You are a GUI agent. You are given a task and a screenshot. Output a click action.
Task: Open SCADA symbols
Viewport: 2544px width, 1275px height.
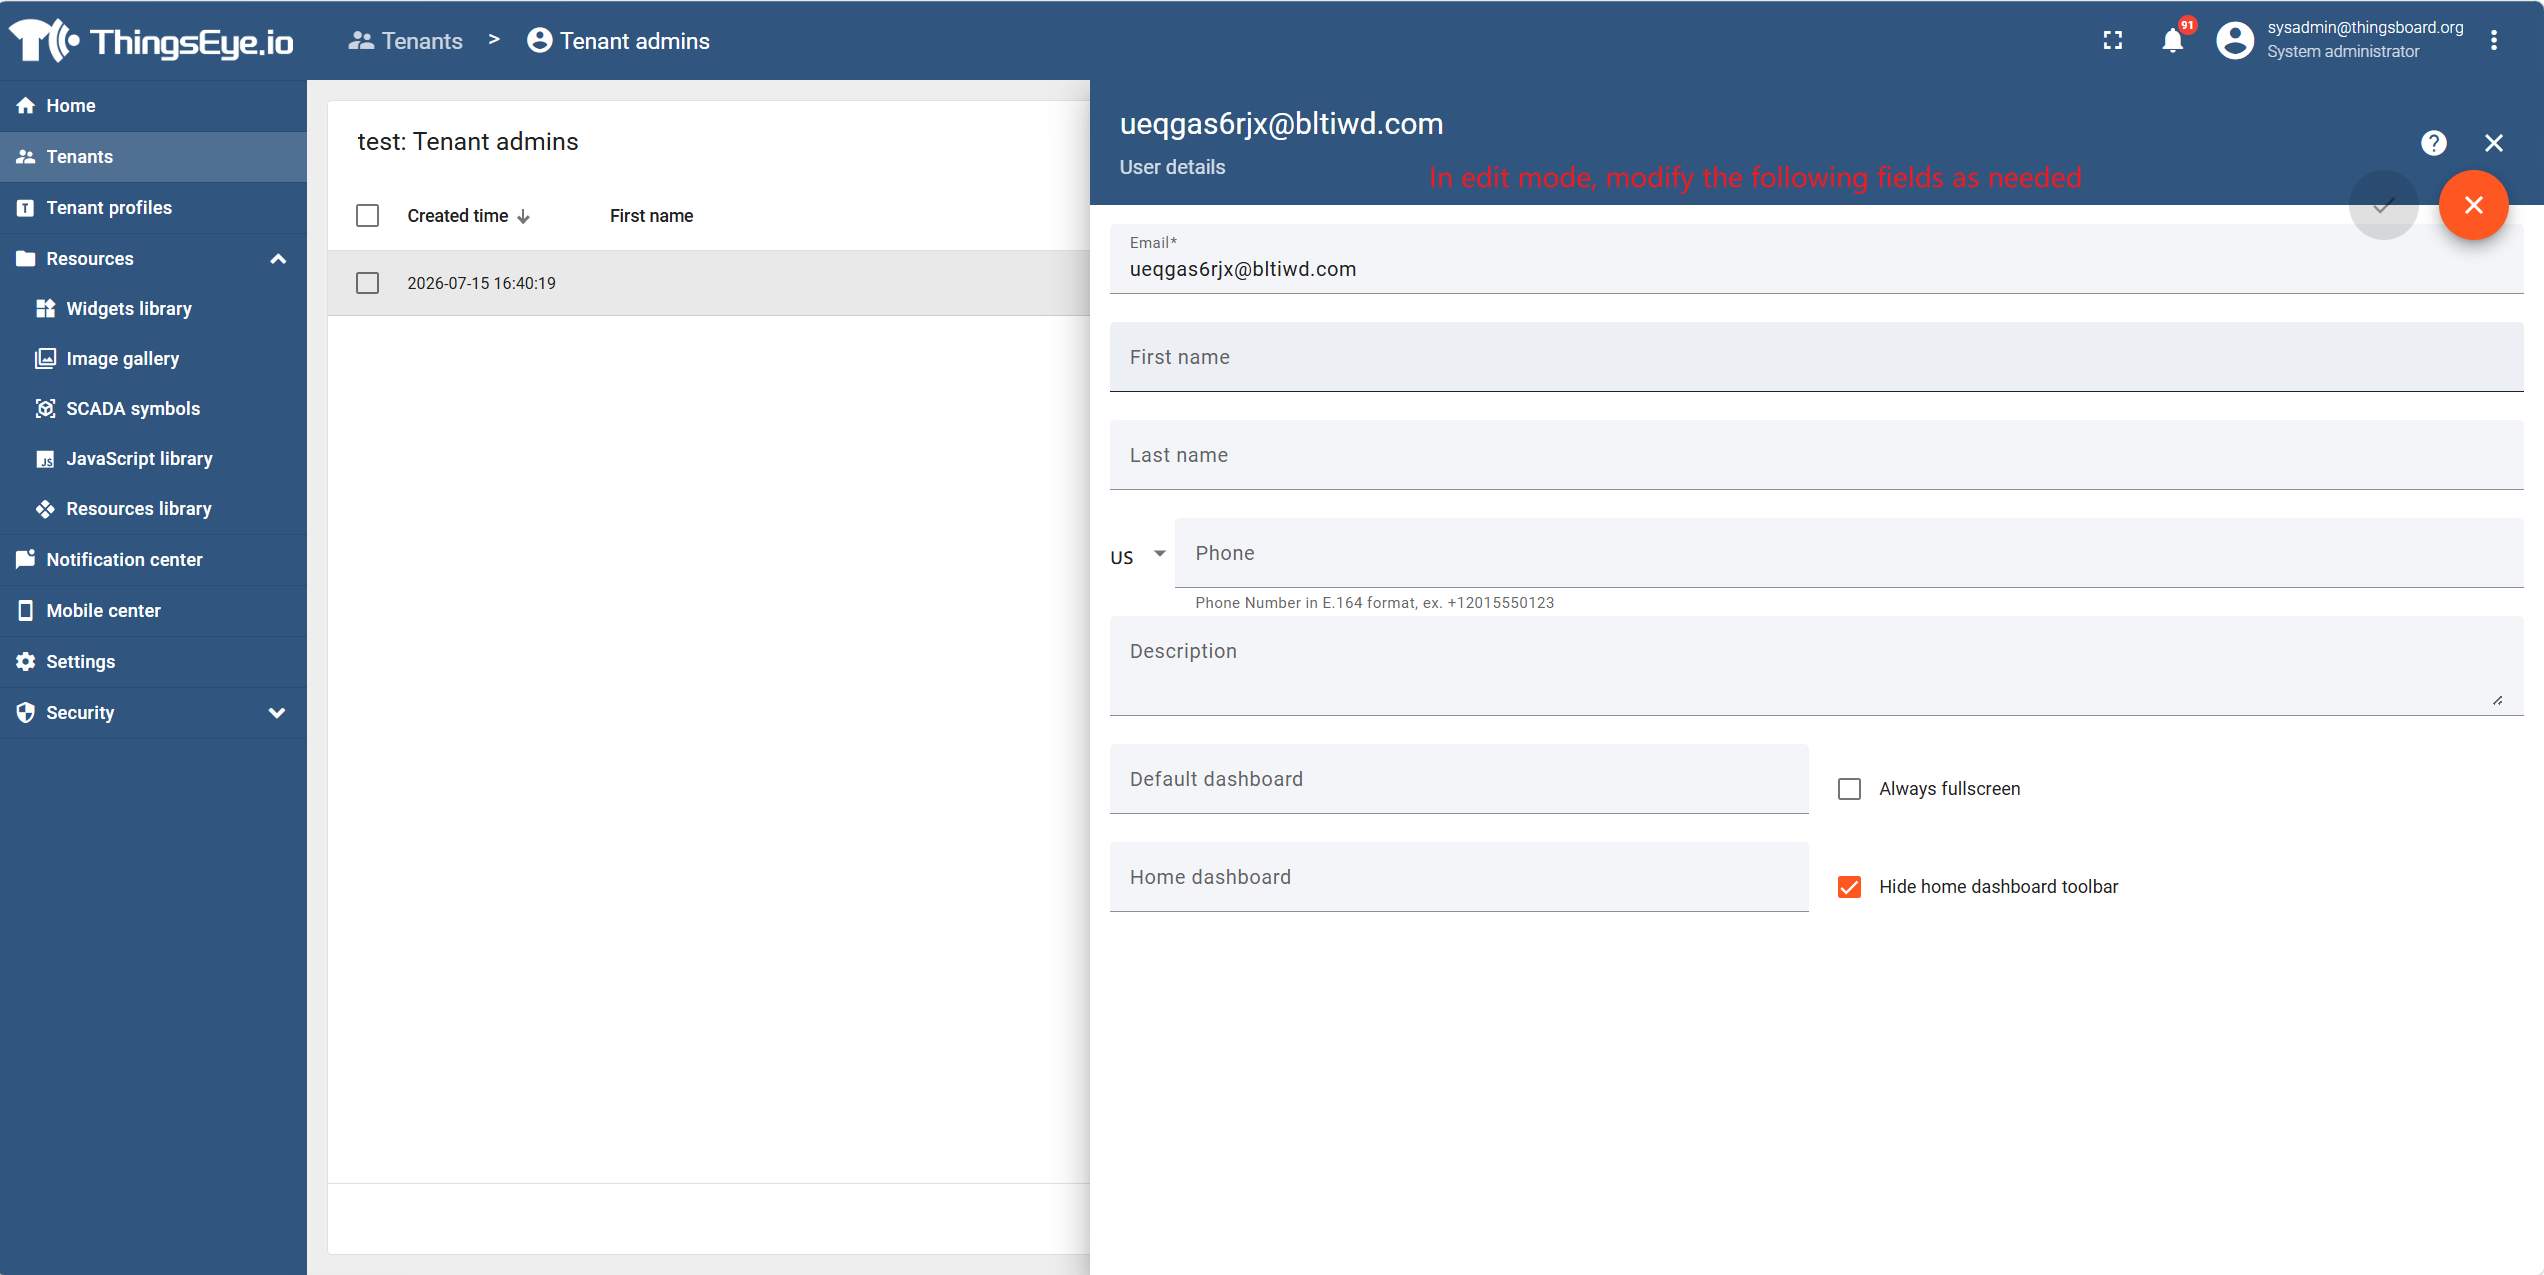pos(153,409)
